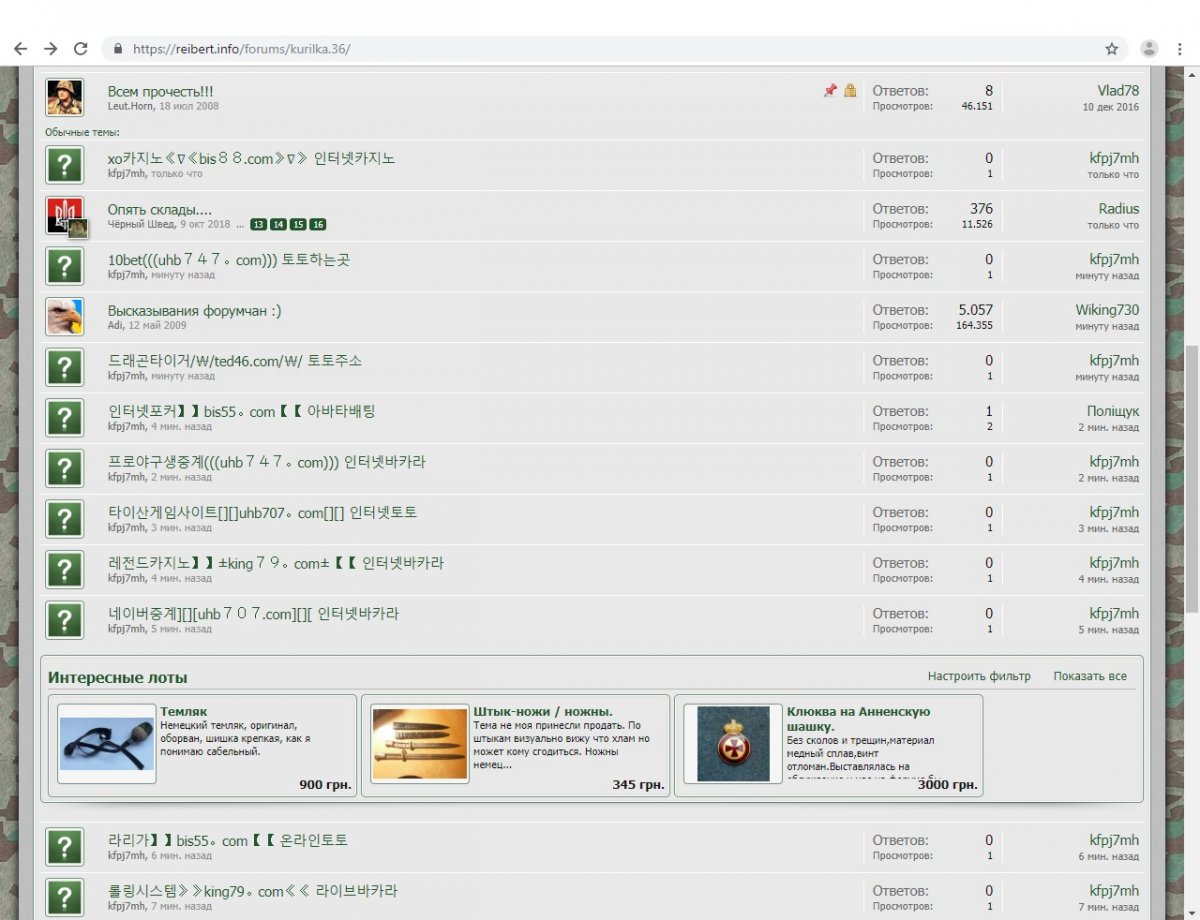Click avatar beside 레전드카지노 king79 thread
This screenshot has width=1200, height=920.
(x=65, y=569)
